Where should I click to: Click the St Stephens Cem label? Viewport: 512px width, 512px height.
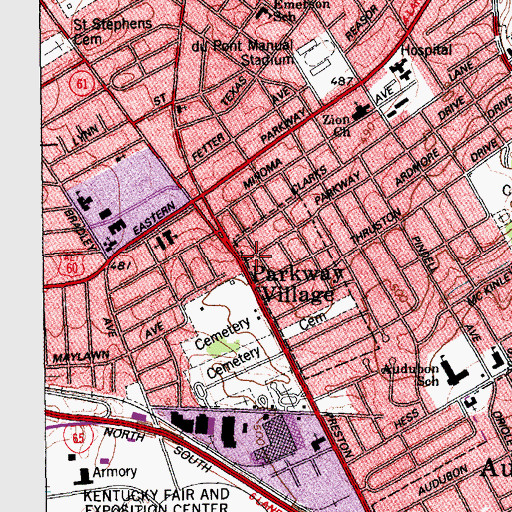(112, 32)
